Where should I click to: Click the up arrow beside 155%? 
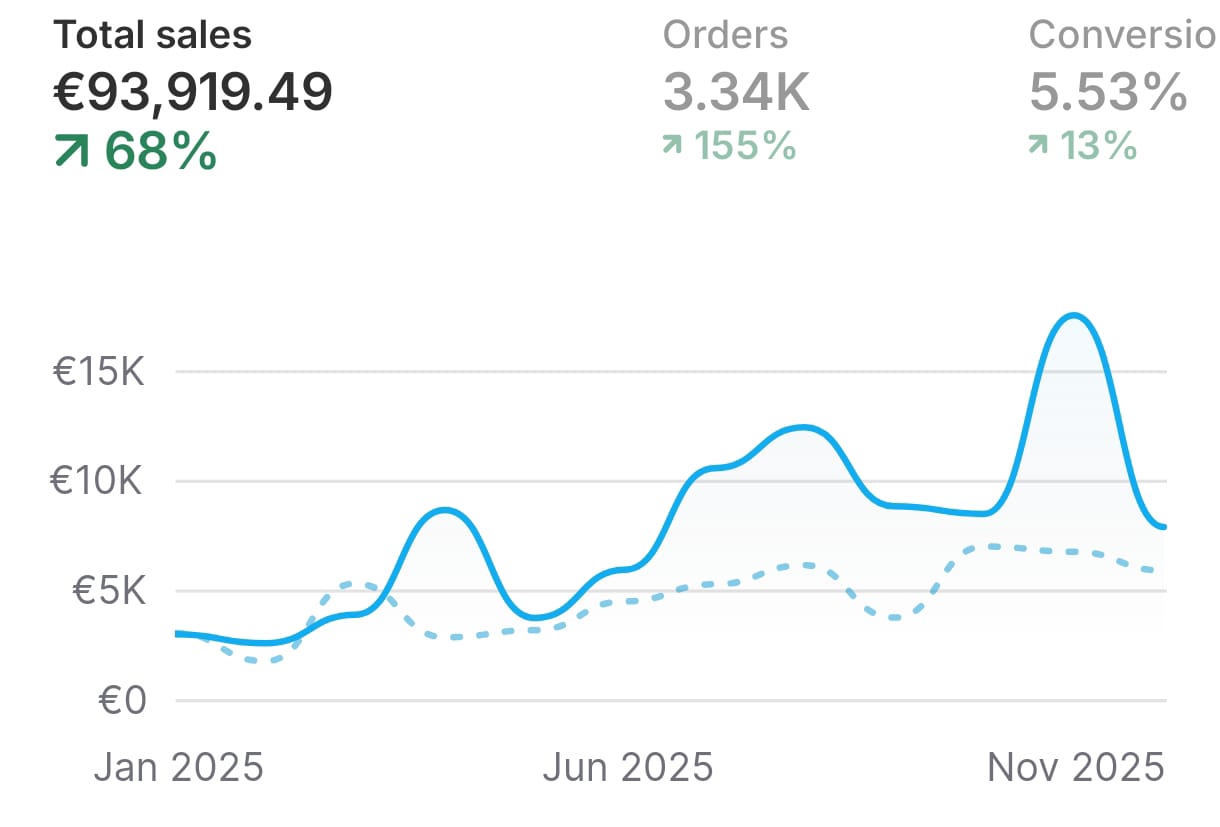[673, 146]
